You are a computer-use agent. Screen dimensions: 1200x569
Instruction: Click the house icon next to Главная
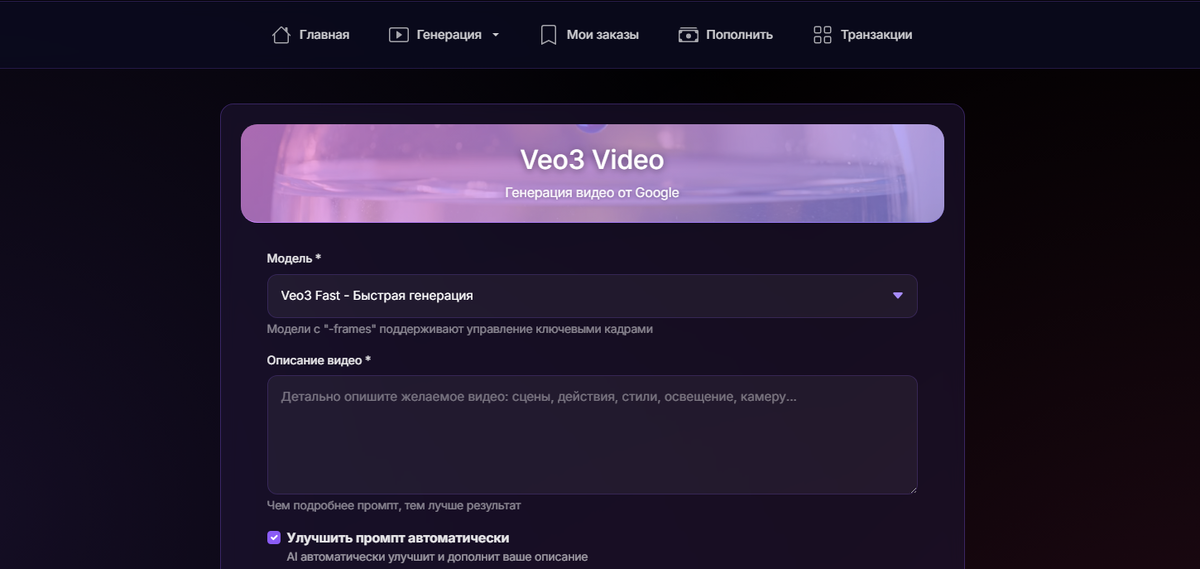(x=281, y=35)
